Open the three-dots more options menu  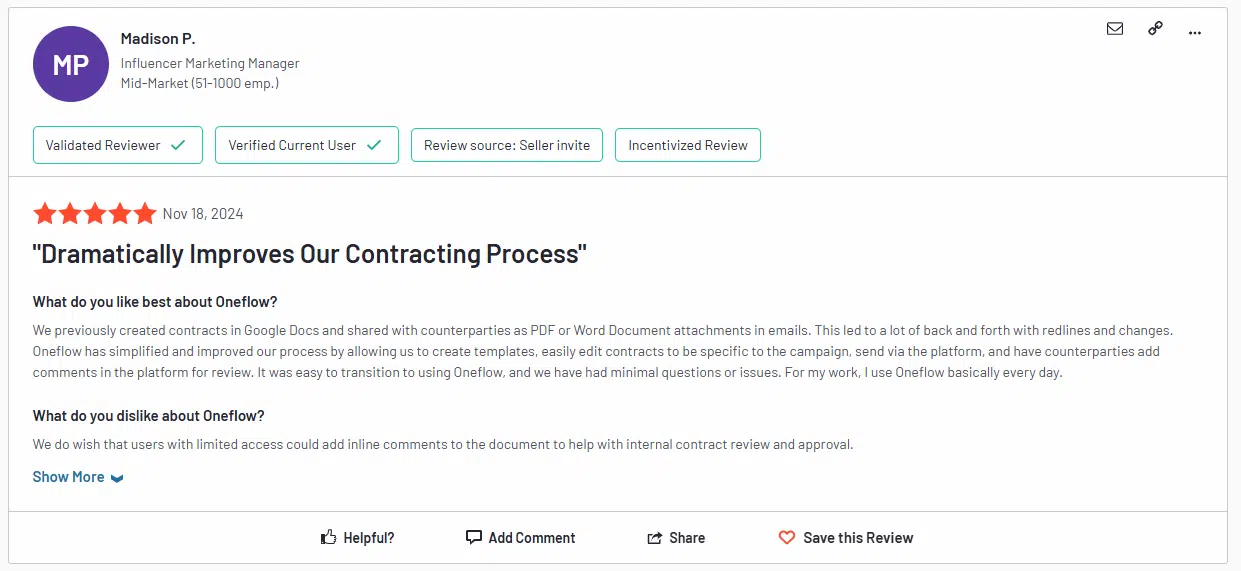click(1195, 32)
